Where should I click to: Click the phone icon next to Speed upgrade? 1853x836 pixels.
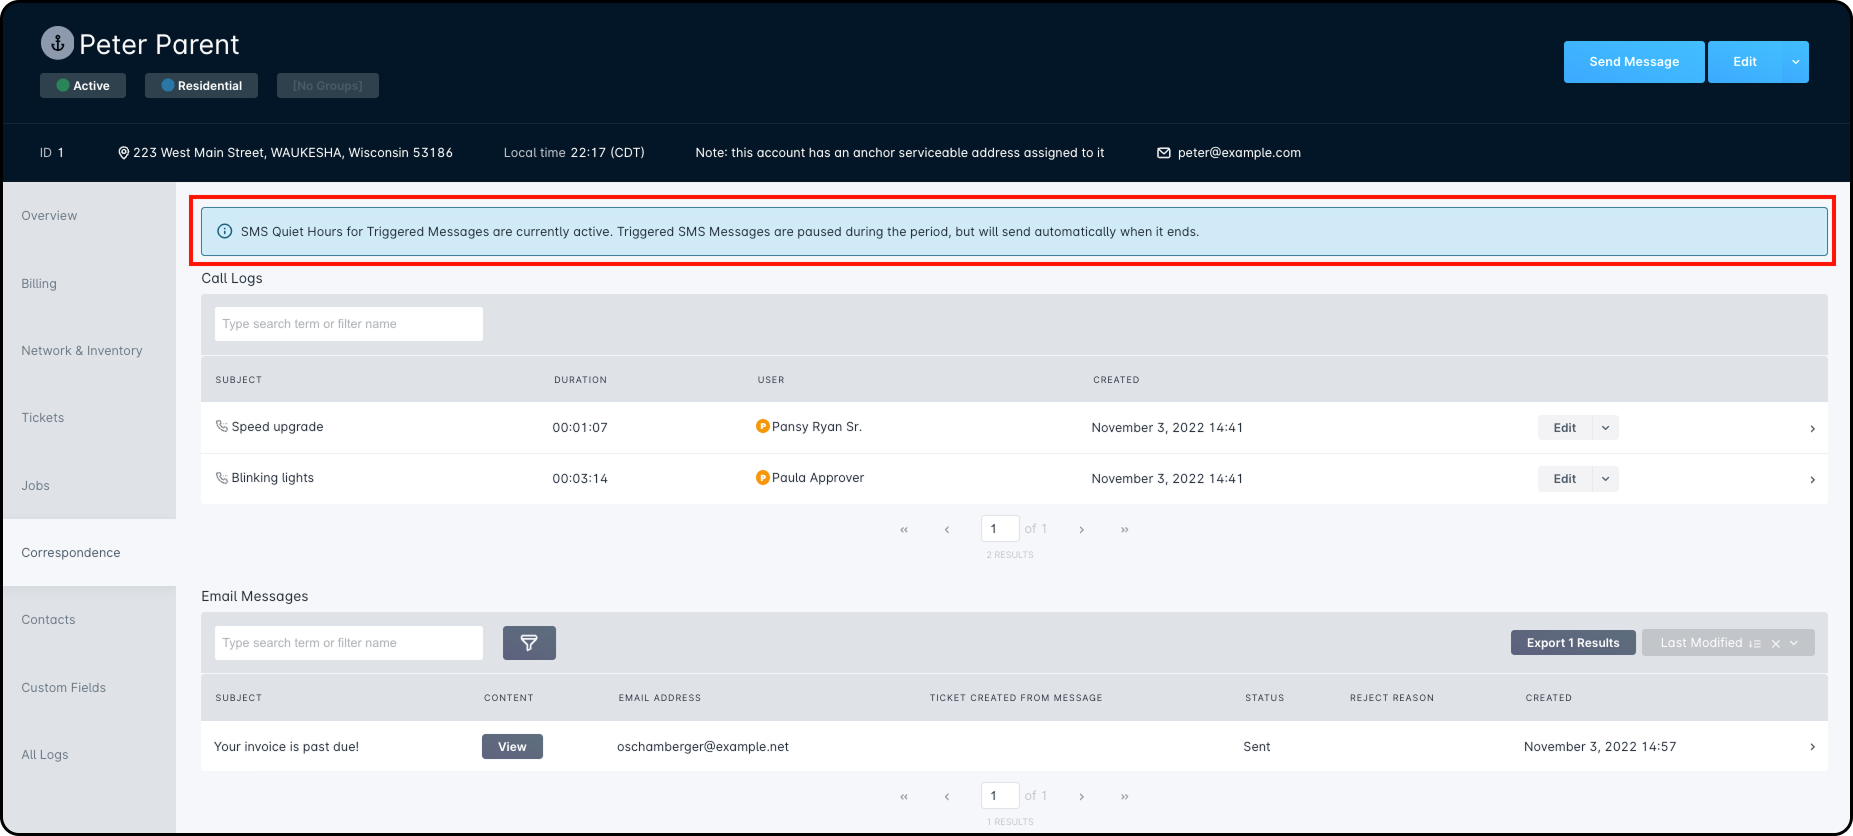pyautogui.click(x=222, y=426)
